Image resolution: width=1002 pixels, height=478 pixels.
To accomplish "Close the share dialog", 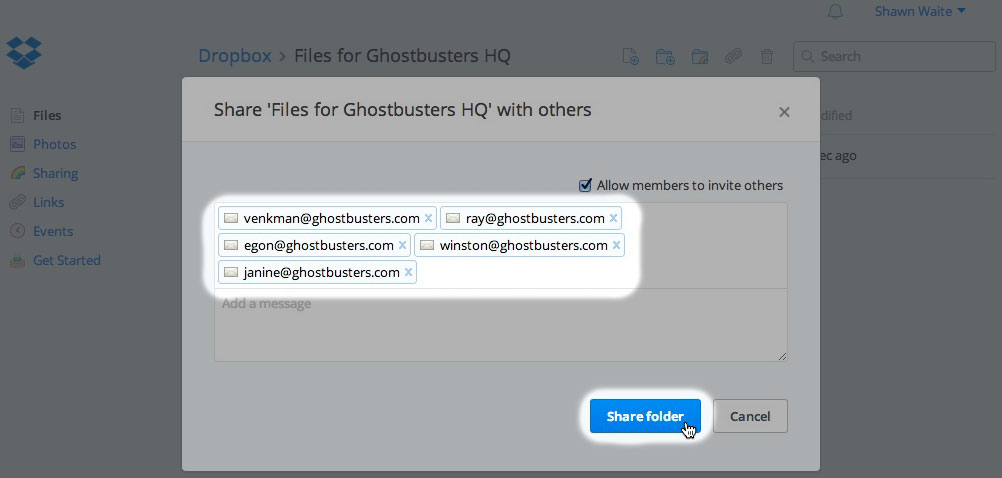I will click(784, 112).
